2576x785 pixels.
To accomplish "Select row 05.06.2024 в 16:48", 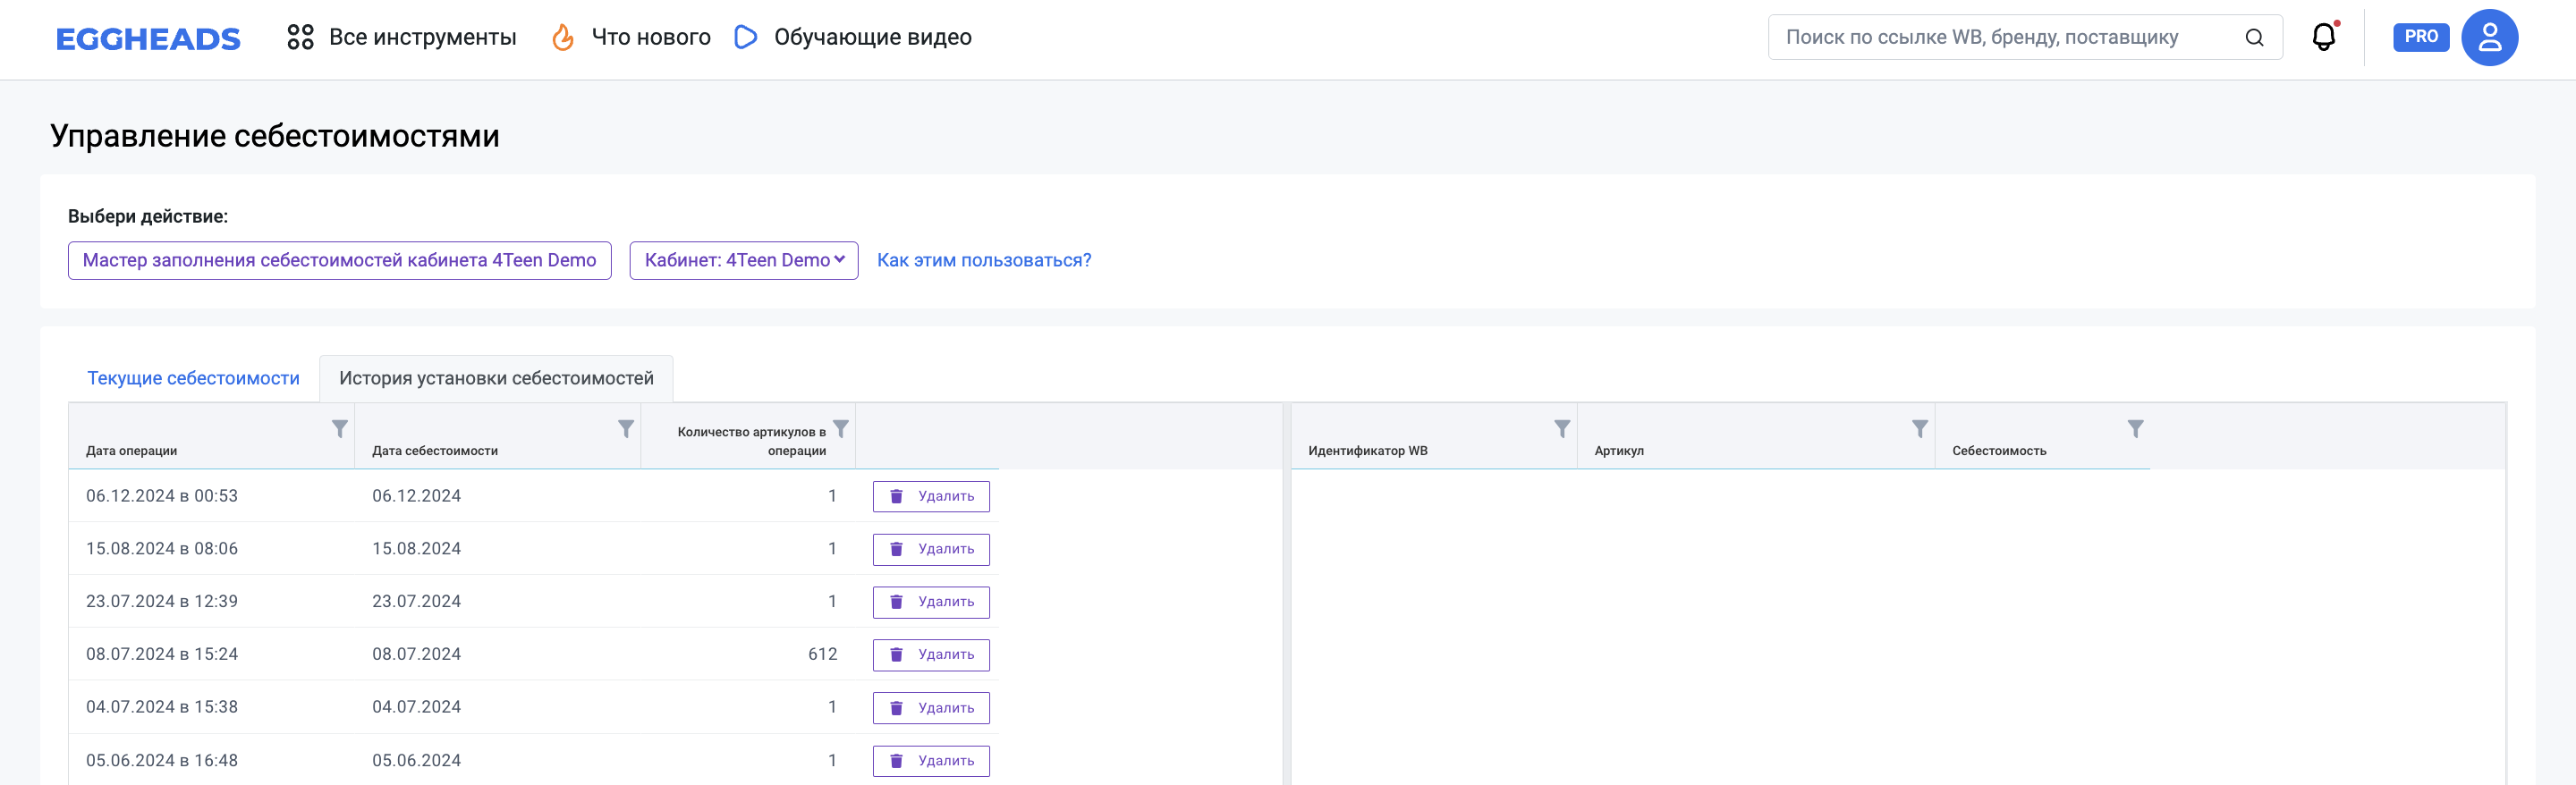I will point(533,760).
